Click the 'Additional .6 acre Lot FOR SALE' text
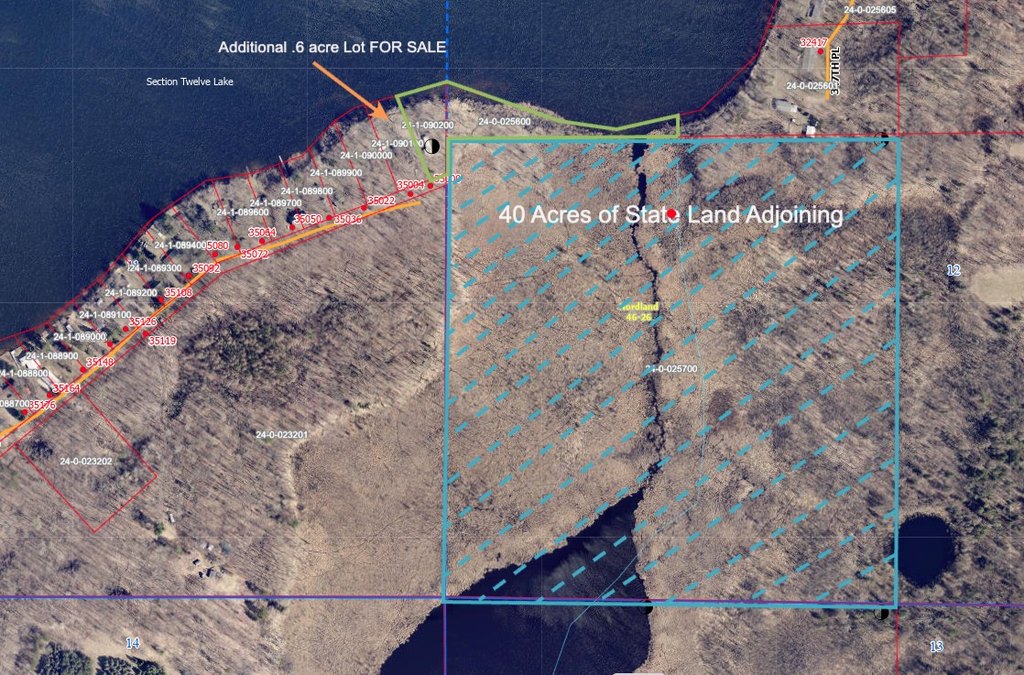Screen dimensions: 1024x675 pyautogui.click(x=332, y=47)
